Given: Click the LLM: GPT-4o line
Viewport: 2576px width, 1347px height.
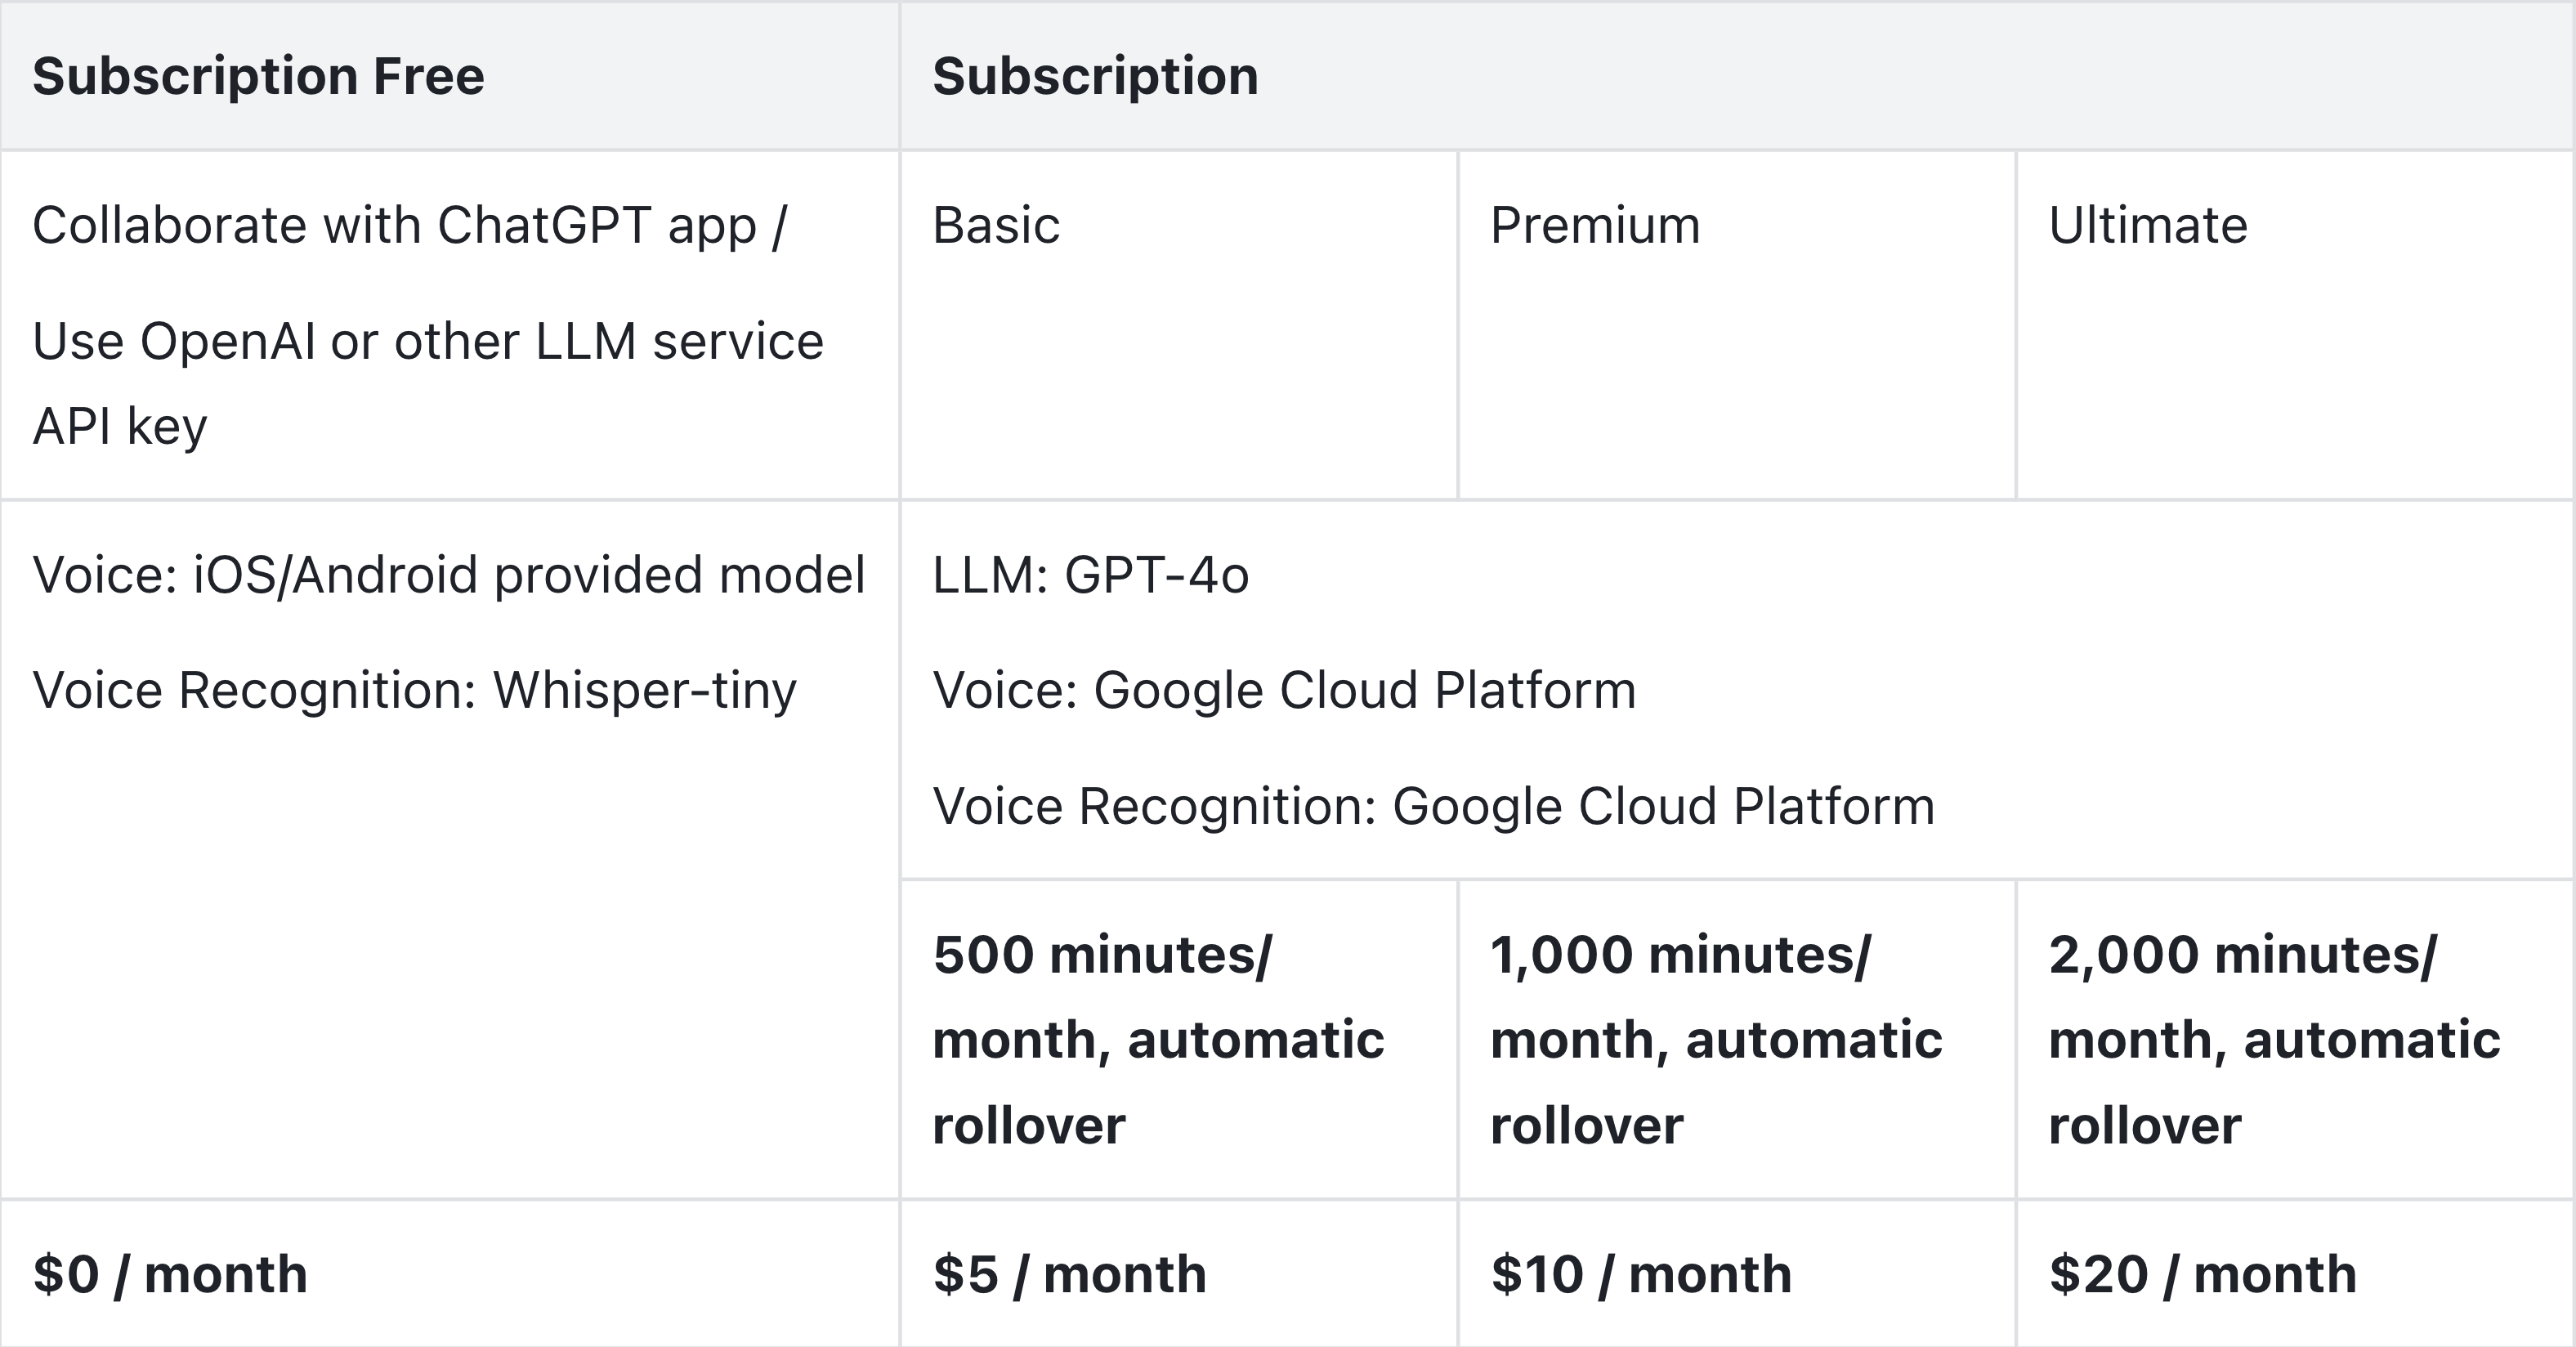Looking at the screenshot, I should click(1091, 575).
